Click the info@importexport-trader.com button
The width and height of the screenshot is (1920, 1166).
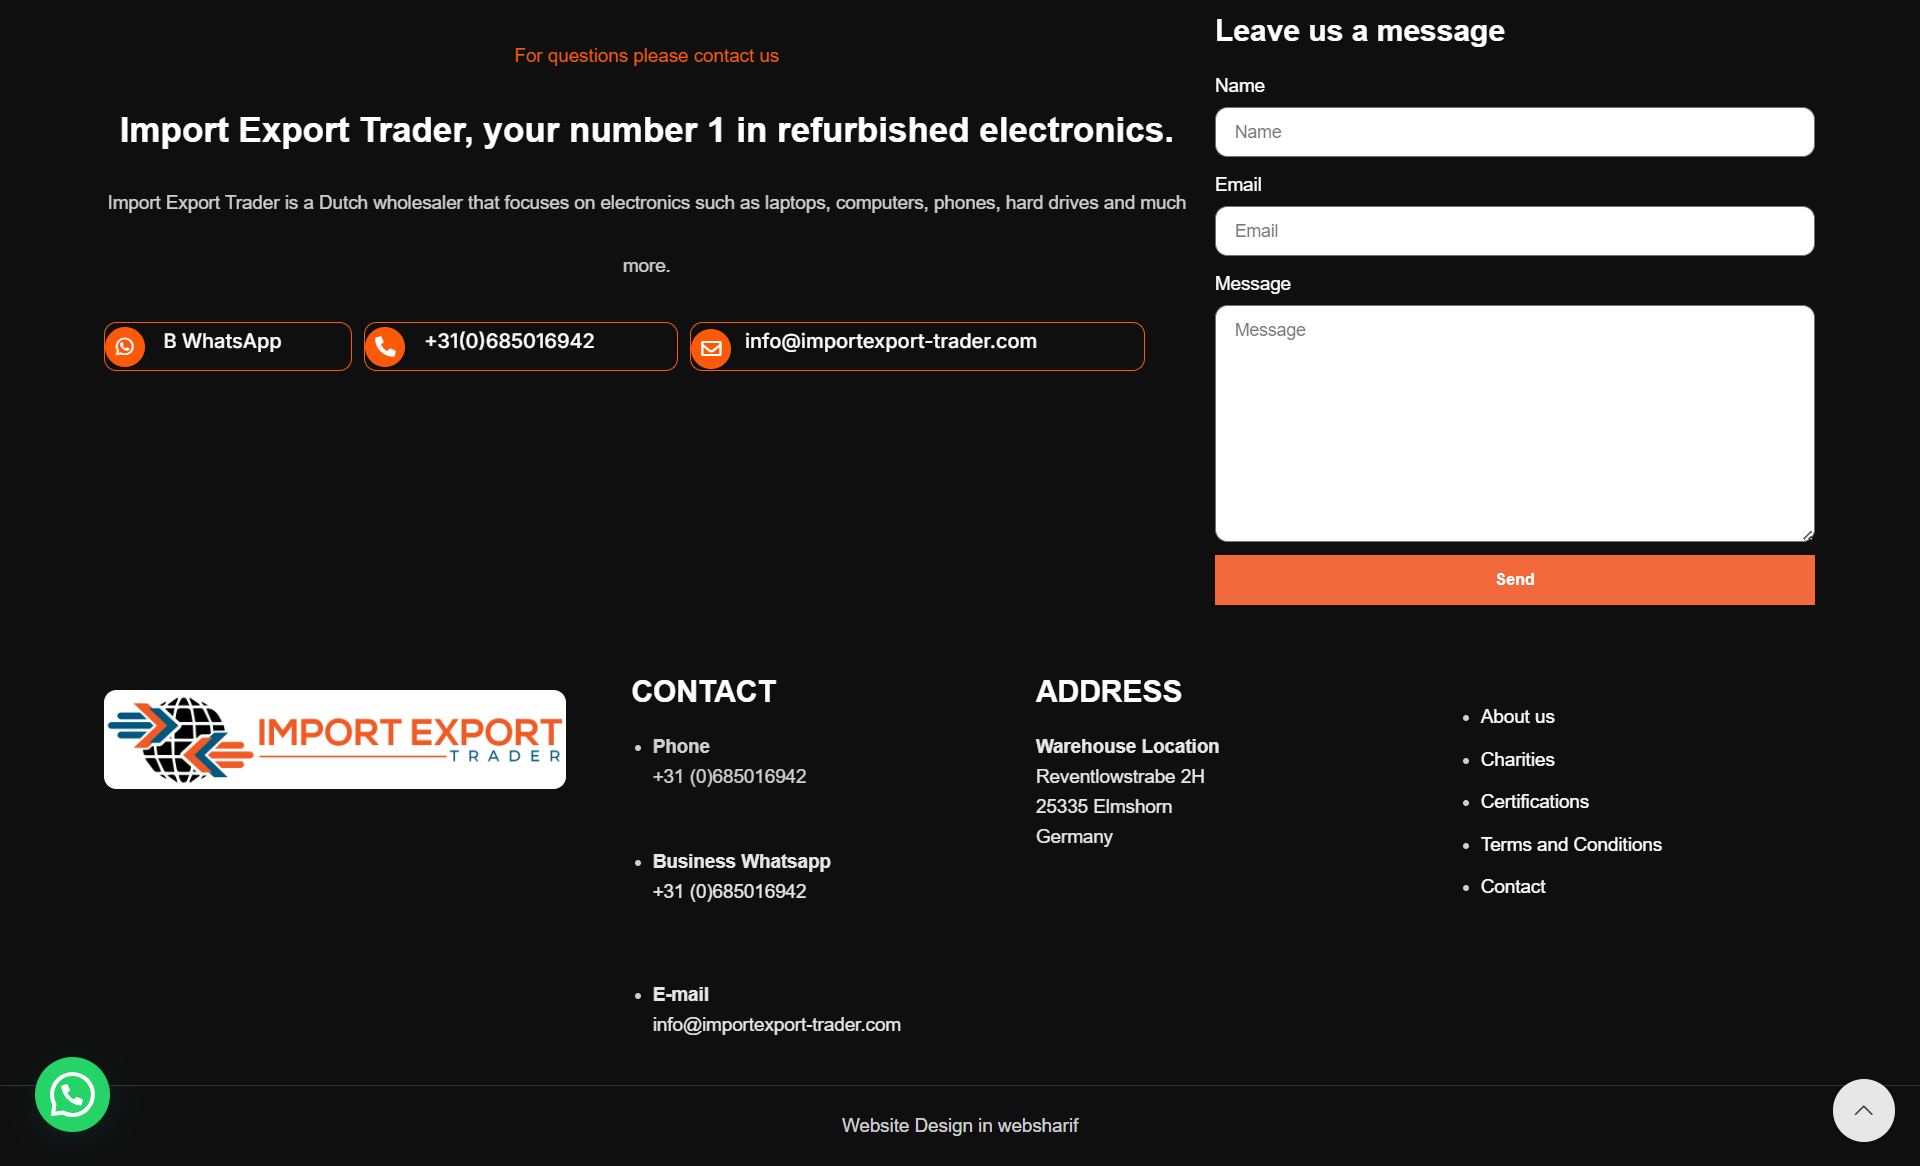(917, 346)
